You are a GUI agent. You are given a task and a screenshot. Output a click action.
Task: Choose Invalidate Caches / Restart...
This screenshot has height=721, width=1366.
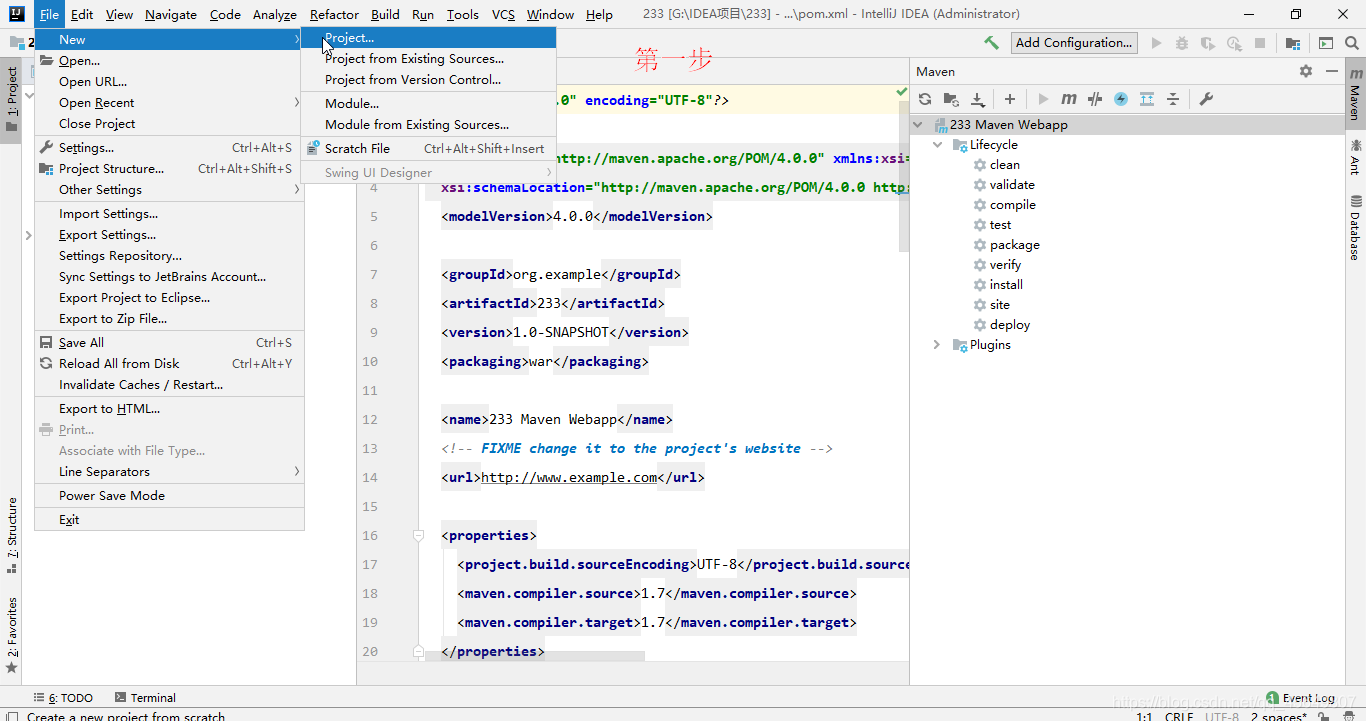click(x=169, y=384)
